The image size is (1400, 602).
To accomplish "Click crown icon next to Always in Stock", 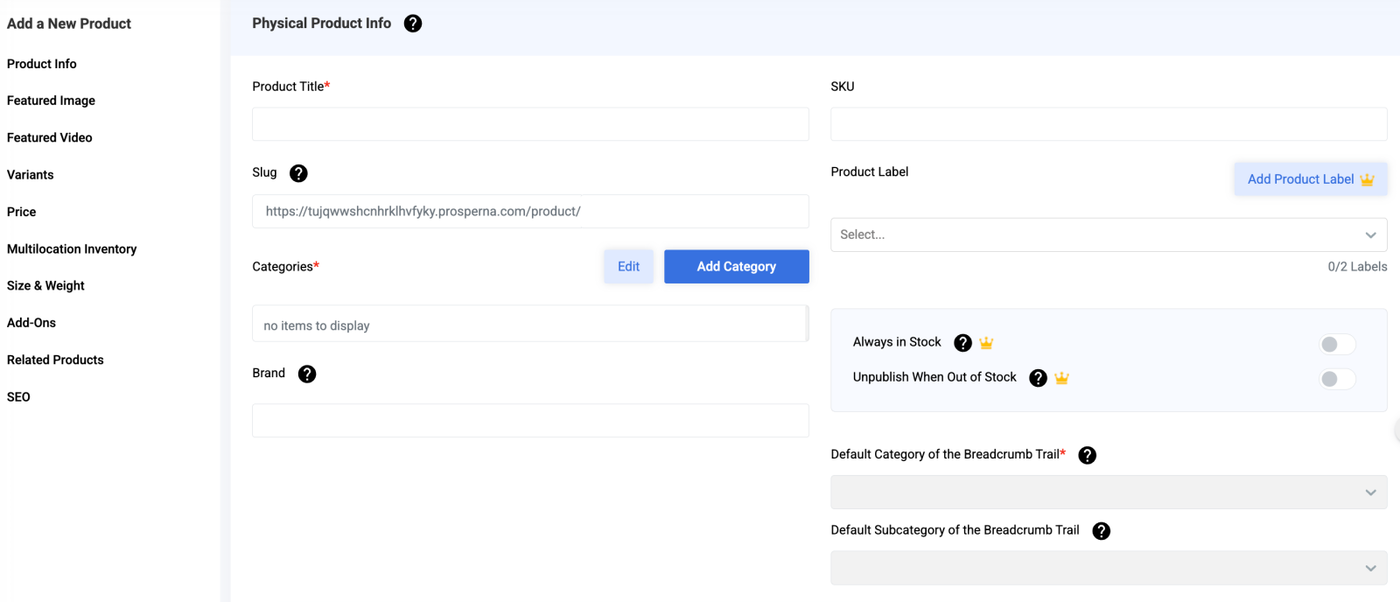I will [986, 343].
